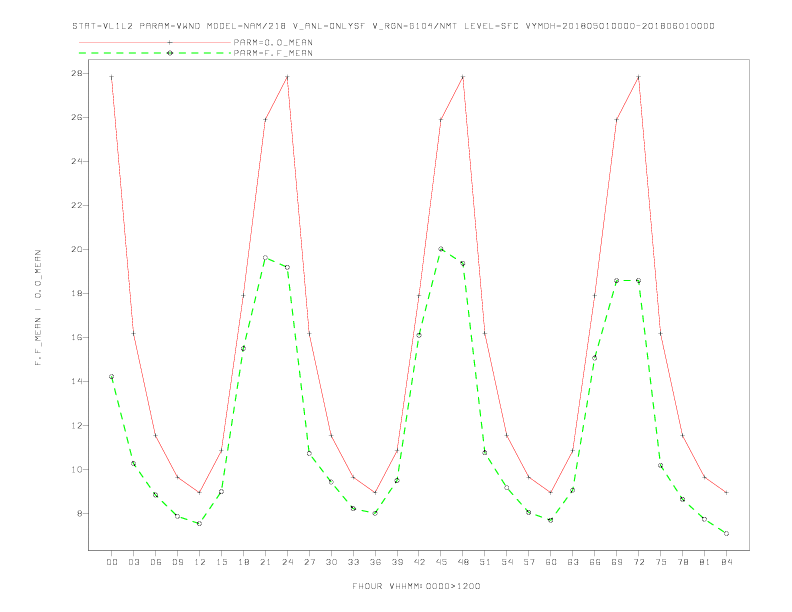Click the x-axis tick label 72
This screenshot has width=792, height=612.
click(x=638, y=562)
